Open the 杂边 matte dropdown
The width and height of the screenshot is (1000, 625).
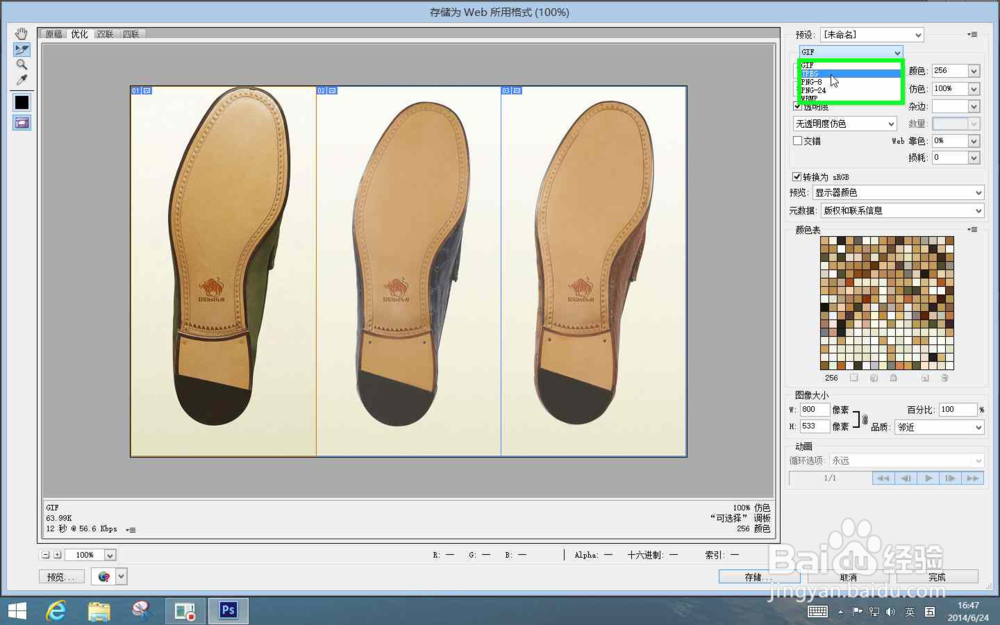(974, 107)
